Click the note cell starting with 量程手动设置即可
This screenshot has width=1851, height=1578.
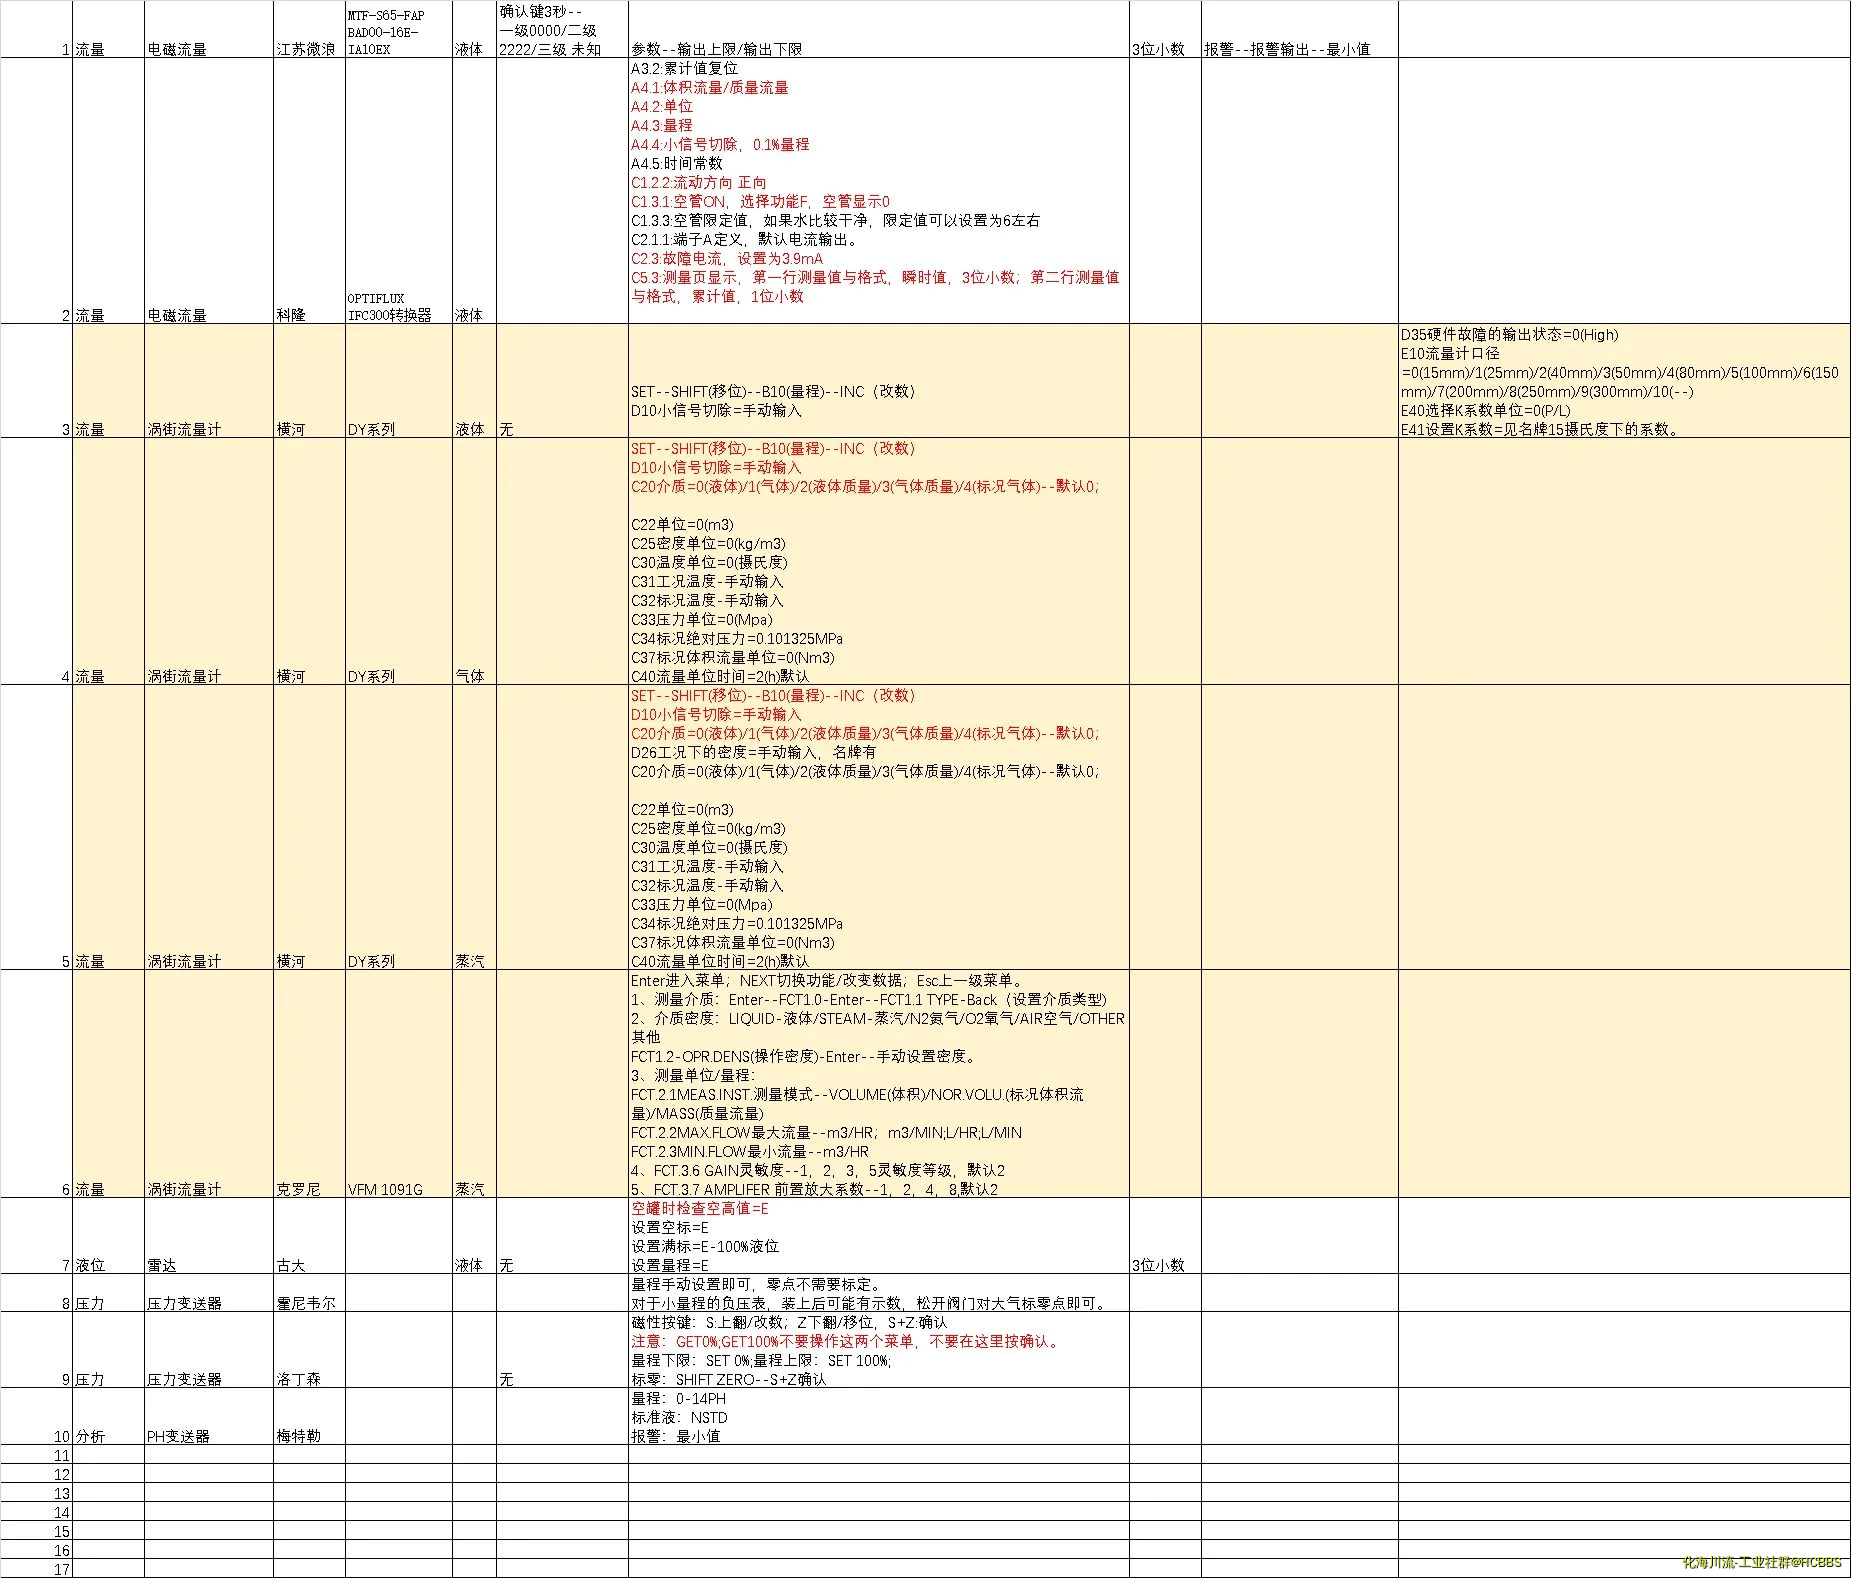coord(879,1293)
